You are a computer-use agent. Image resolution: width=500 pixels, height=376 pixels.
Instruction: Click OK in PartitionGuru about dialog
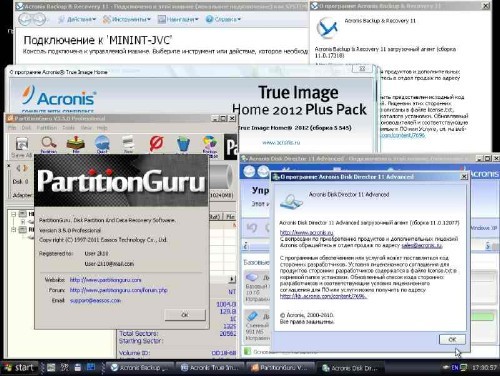click(x=185, y=315)
